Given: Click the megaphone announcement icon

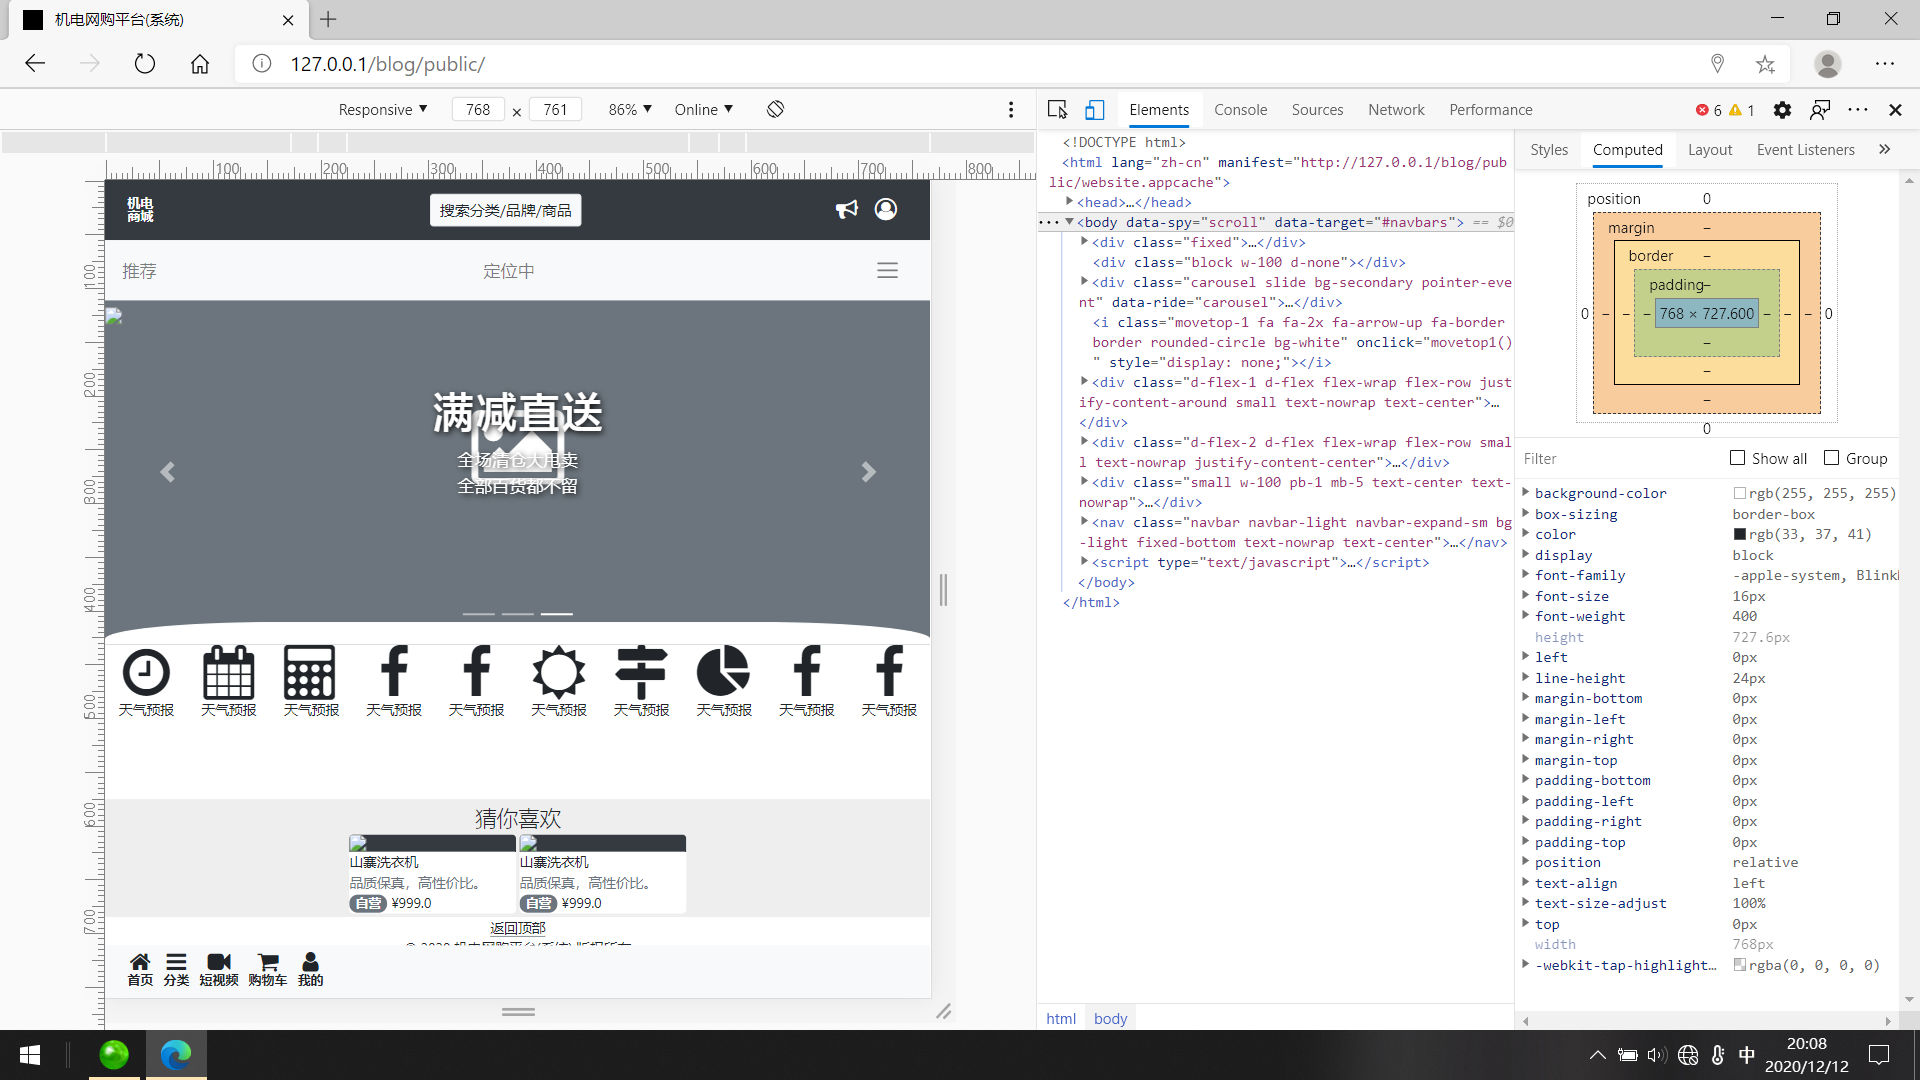Looking at the screenshot, I should coord(846,209).
